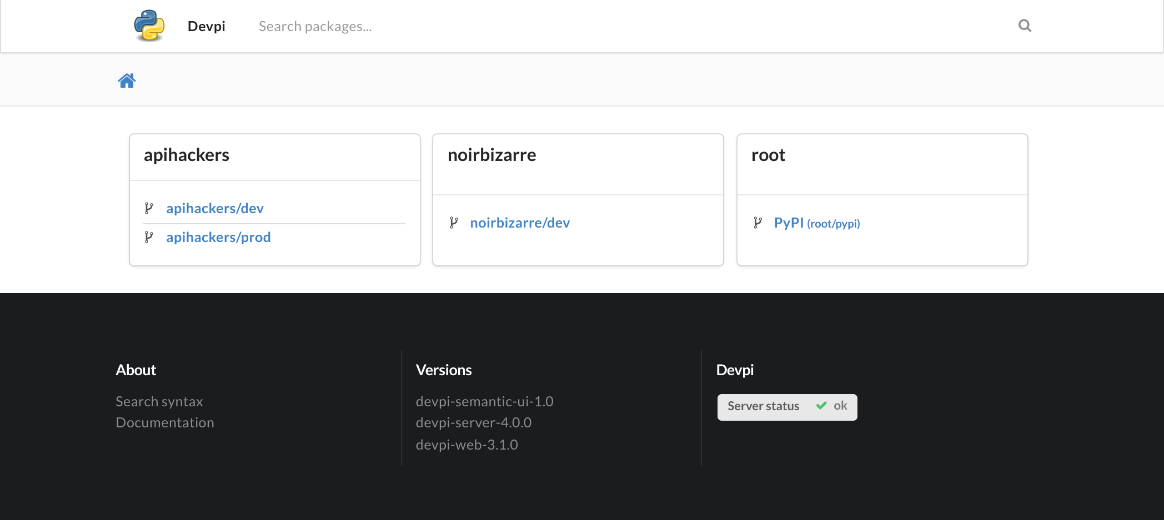1164x520 pixels.
Task: Click the Versions footer heading
Action: pyautogui.click(x=443, y=369)
